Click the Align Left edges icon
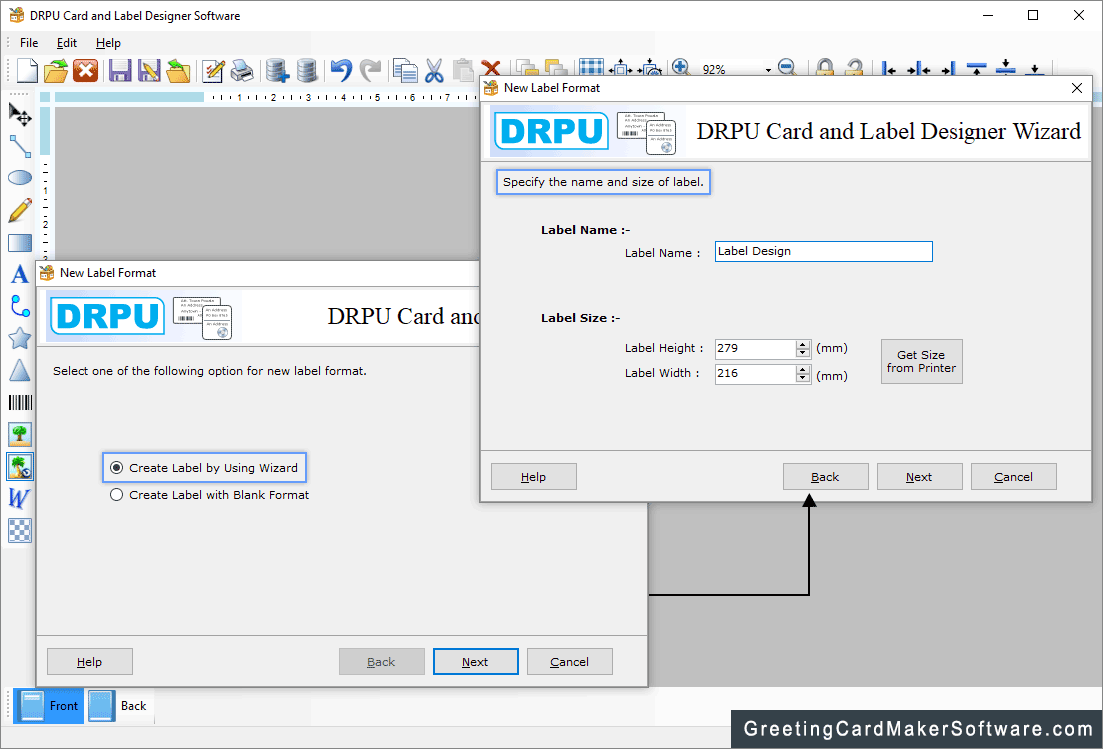This screenshot has height=749, width=1103. (888, 69)
